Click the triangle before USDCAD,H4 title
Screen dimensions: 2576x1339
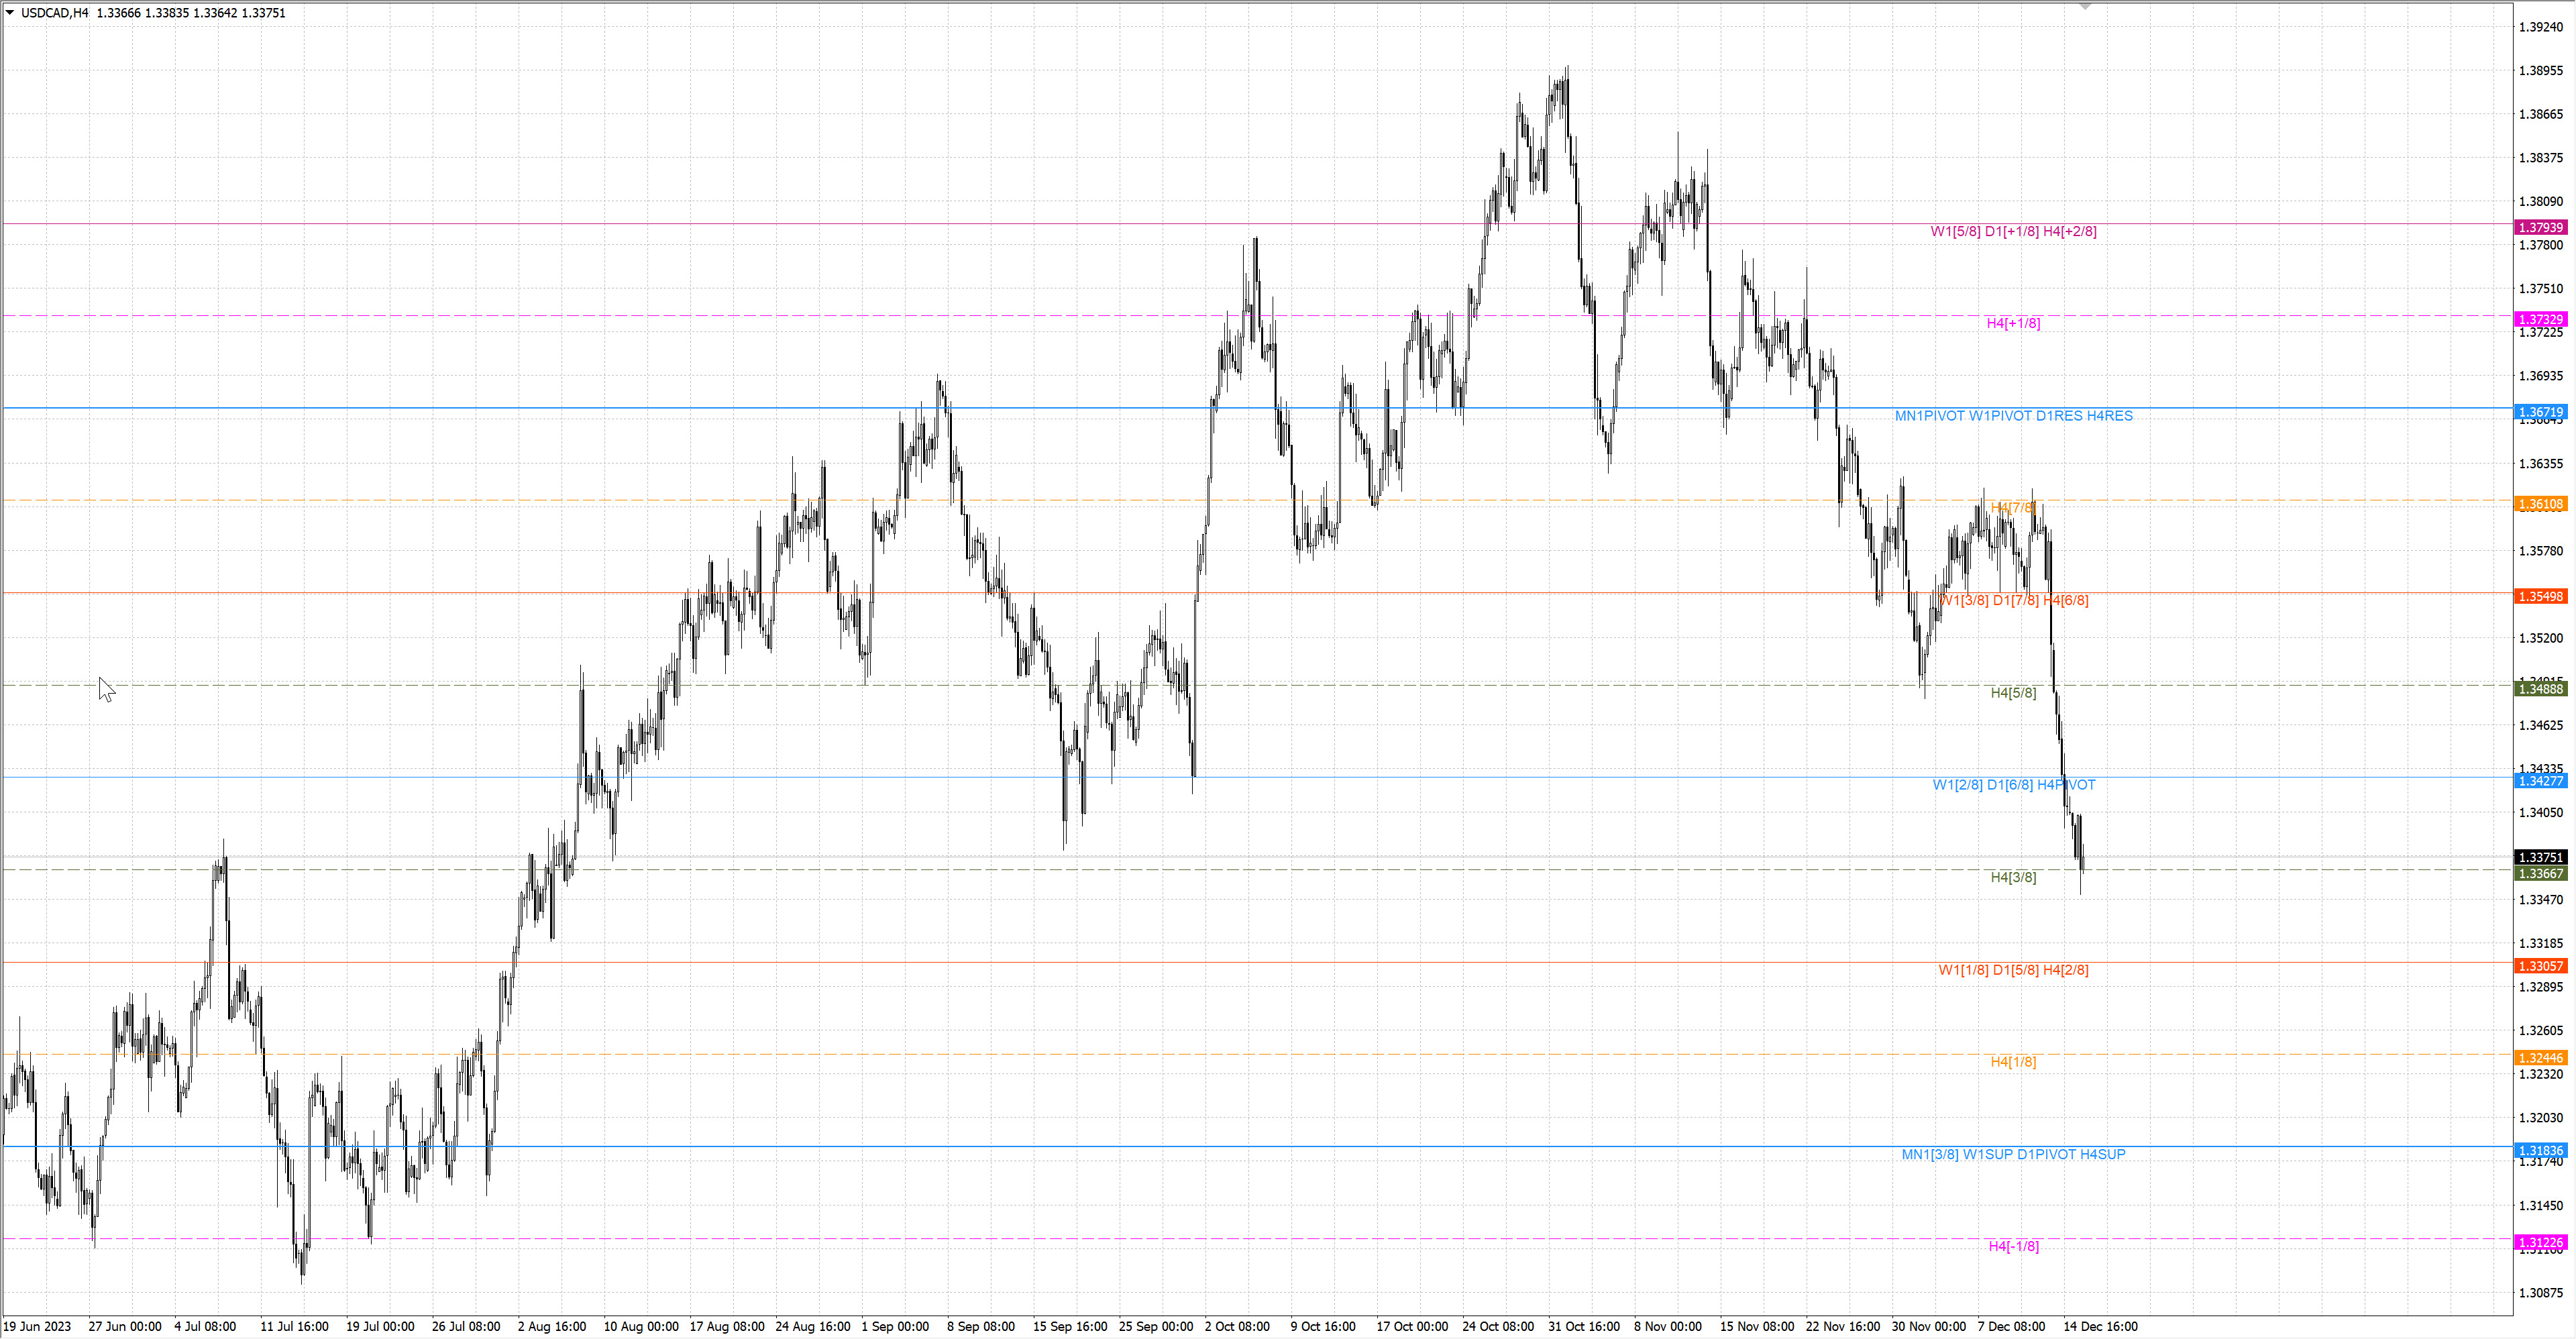coord(10,13)
